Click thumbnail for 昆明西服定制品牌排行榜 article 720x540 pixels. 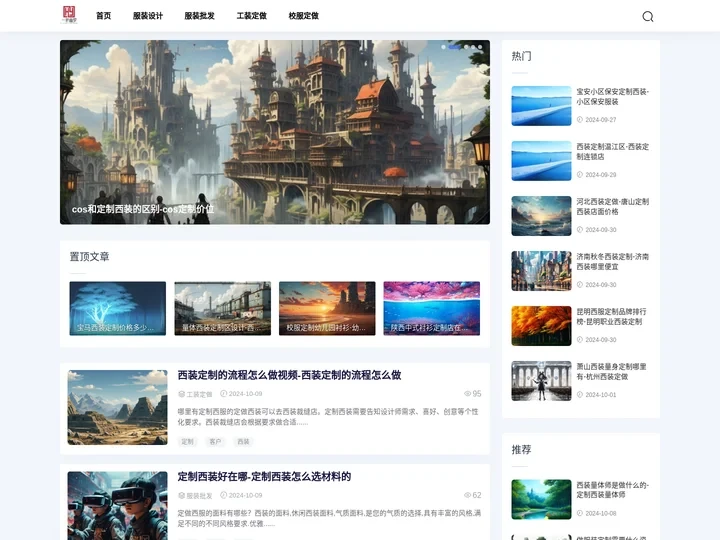click(x=541, y=326)
